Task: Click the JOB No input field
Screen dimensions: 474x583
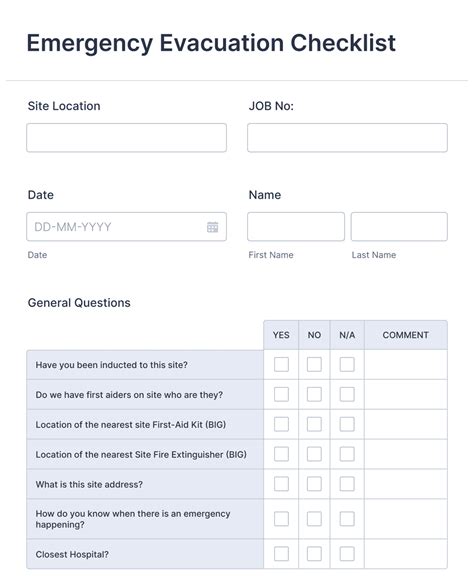Action: 347,138
